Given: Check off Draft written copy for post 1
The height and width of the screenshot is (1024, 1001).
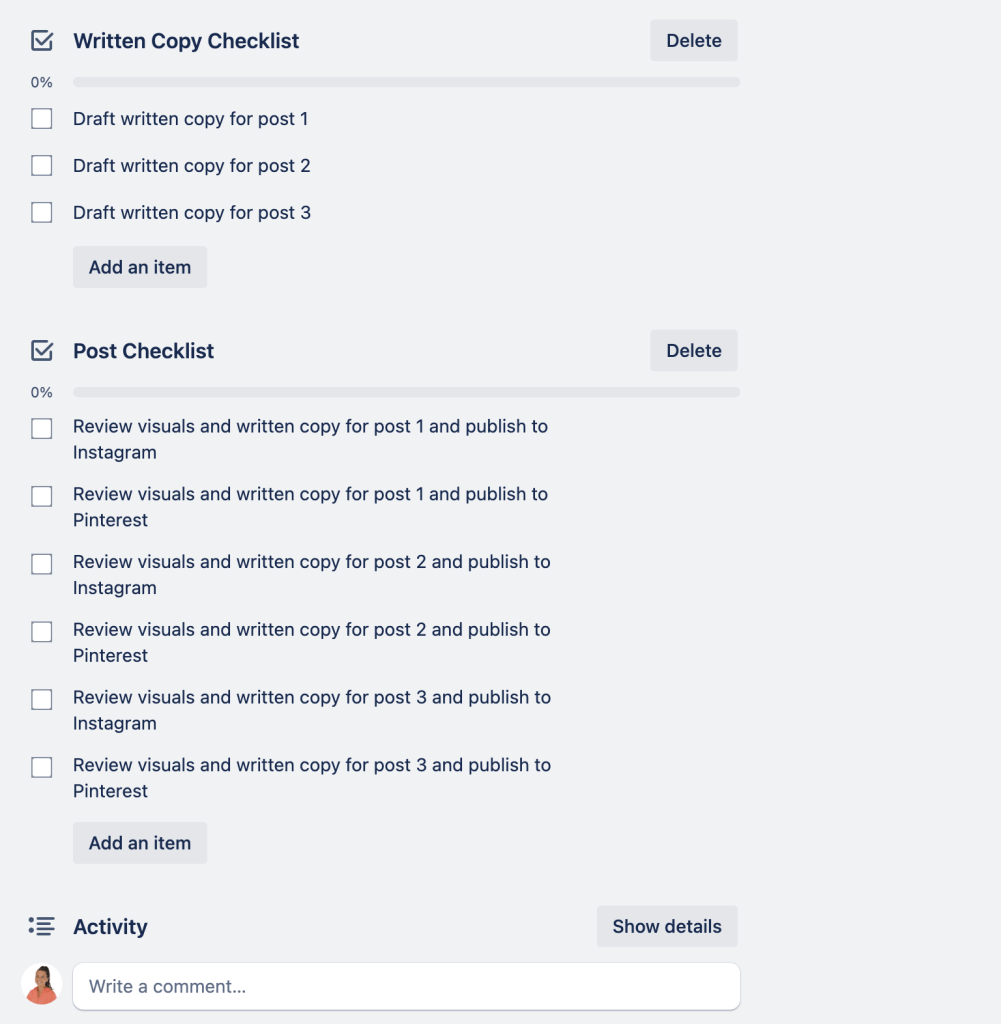Looking at the screenshot, I should coord(42,119).
